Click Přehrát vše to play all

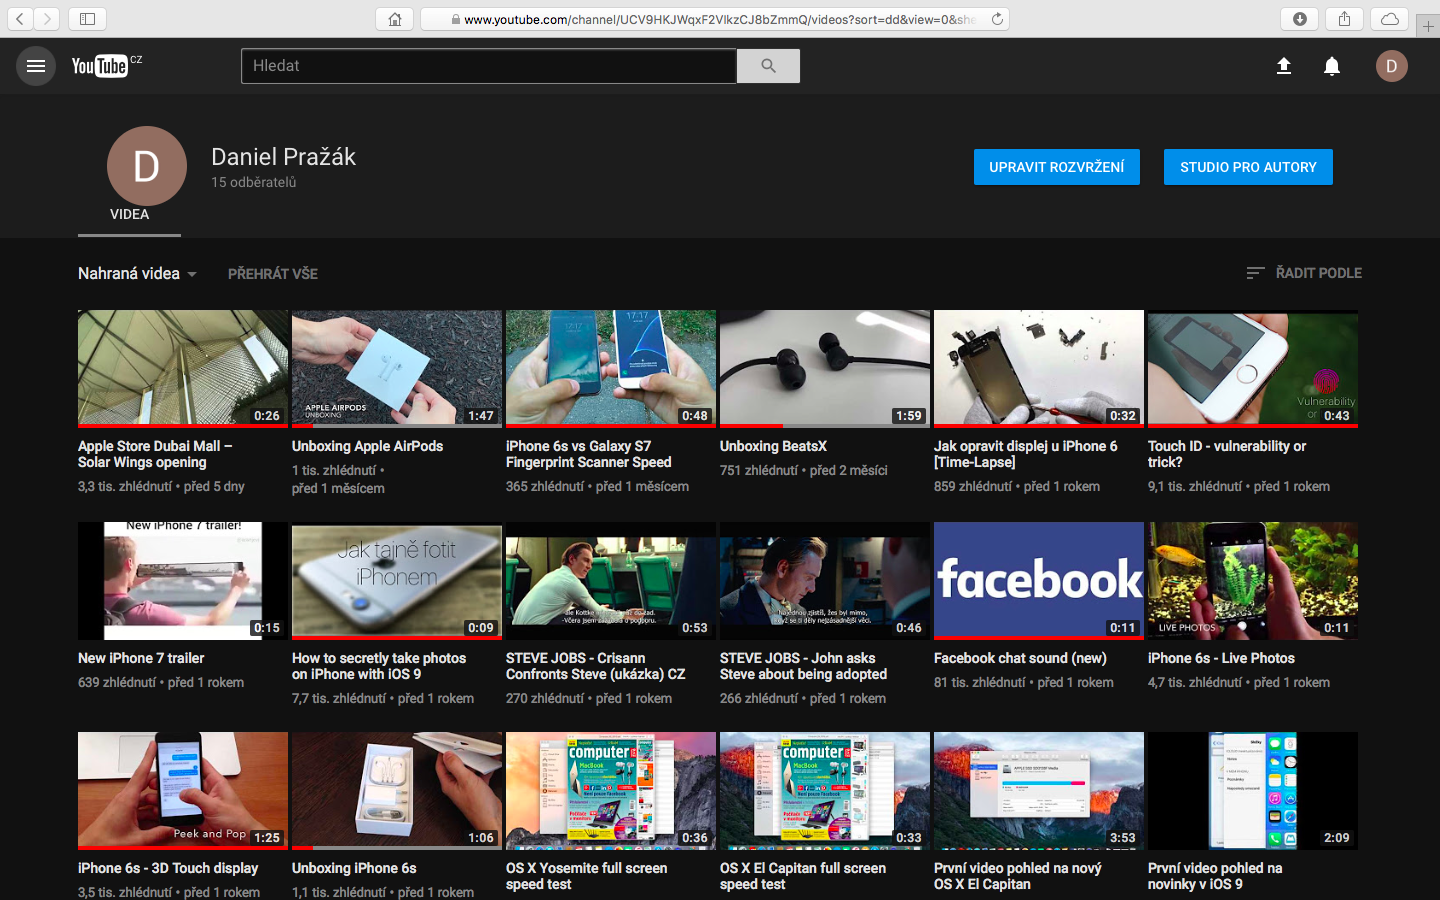[x=273, y=274]
